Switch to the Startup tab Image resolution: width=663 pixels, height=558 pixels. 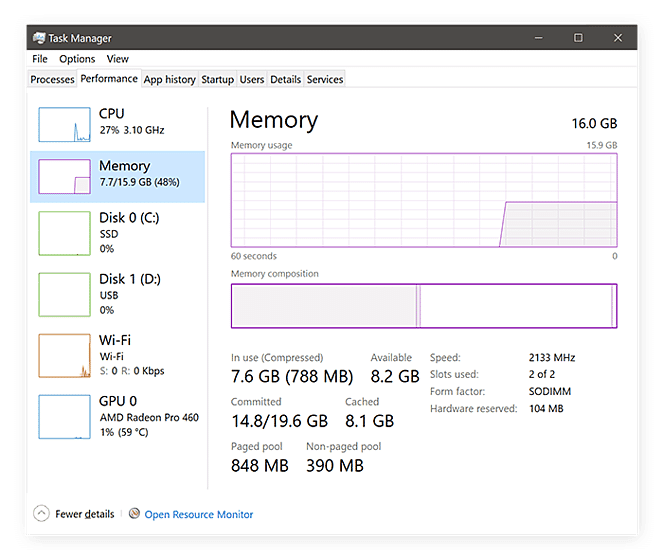(x=217, y=79)
